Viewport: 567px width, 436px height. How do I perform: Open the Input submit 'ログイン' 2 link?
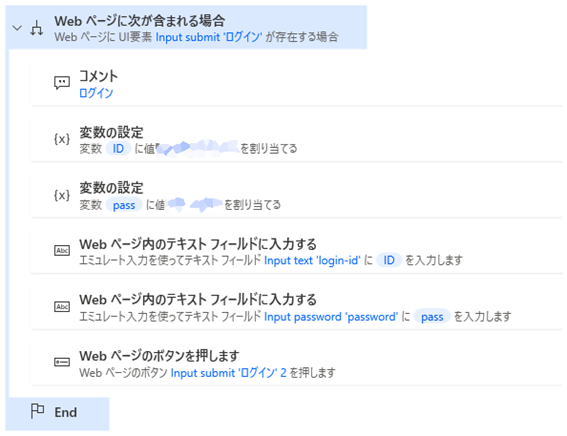[x=229, y=373]
